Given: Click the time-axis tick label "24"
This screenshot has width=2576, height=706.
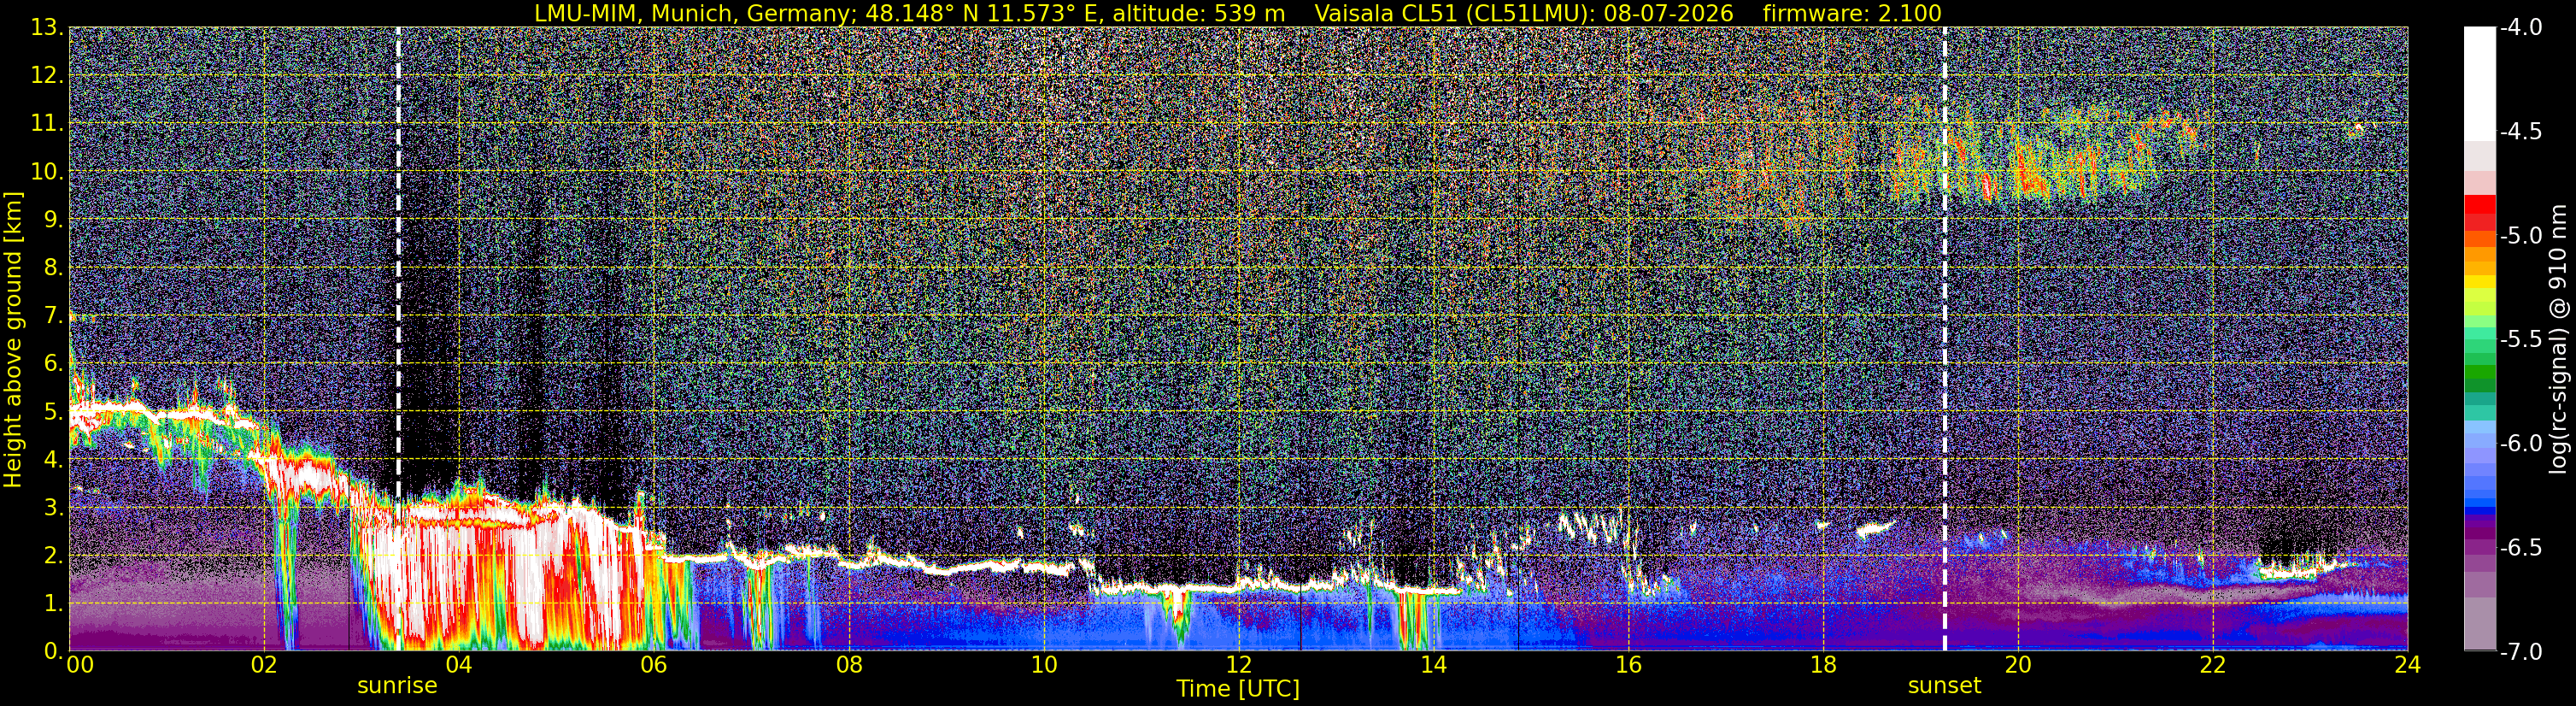Looking at the screenshot, I should point(2408,665).
